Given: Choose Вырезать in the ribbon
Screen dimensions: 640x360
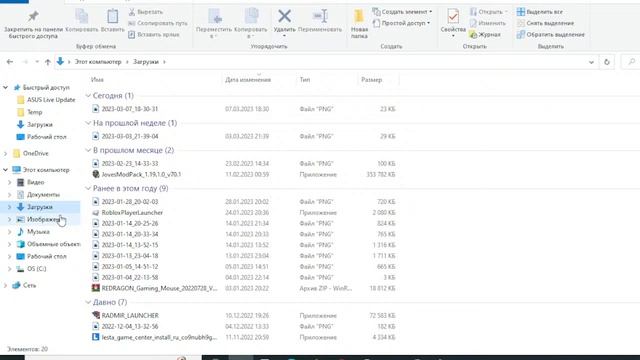Looking at the screenshot, I should [146, 12].
